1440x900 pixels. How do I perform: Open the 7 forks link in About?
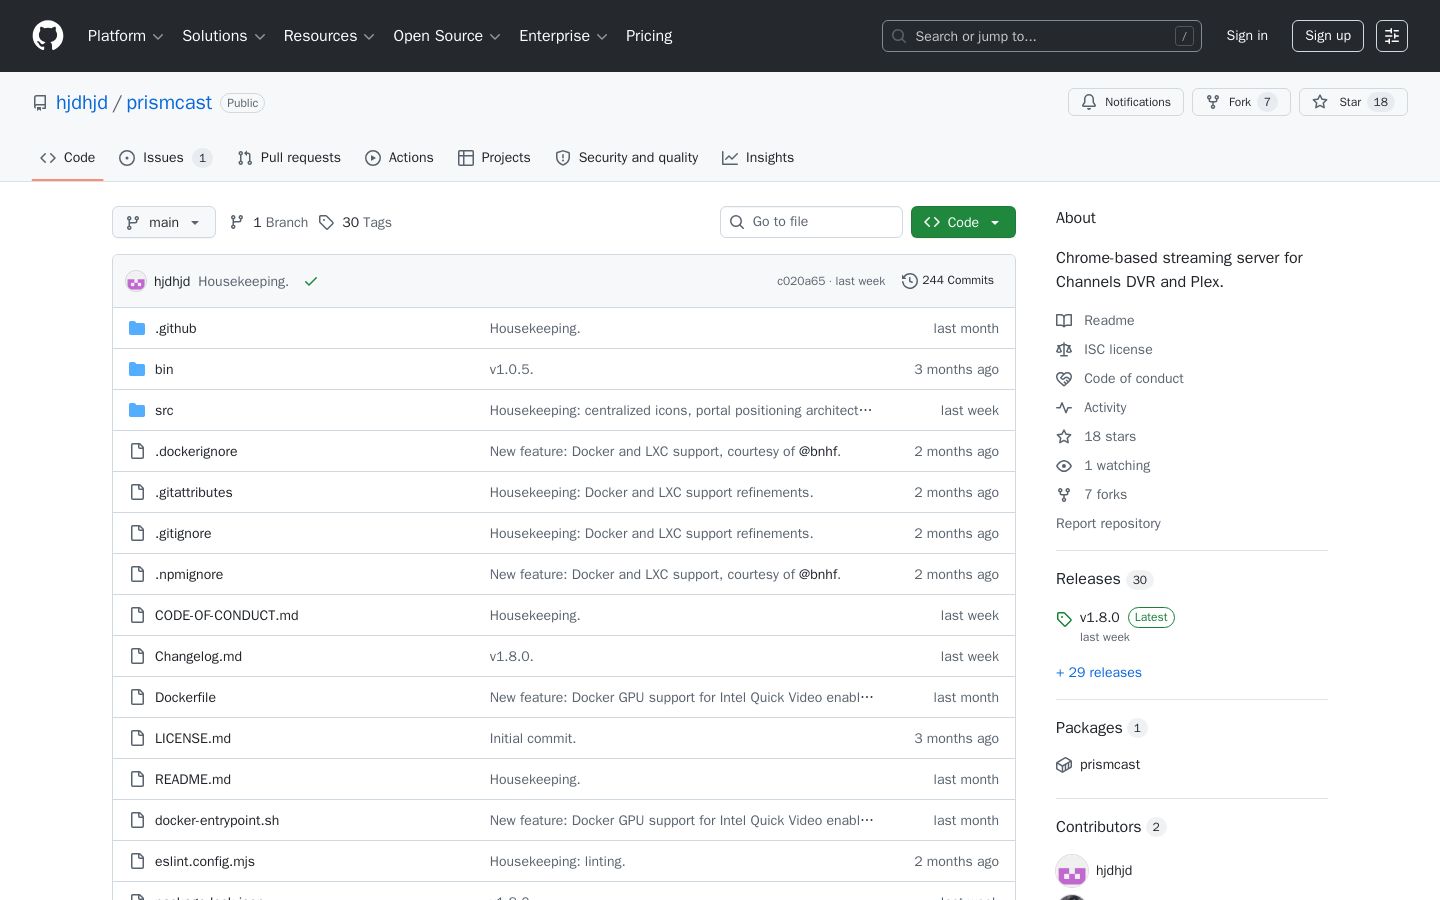coord(1105,494)
